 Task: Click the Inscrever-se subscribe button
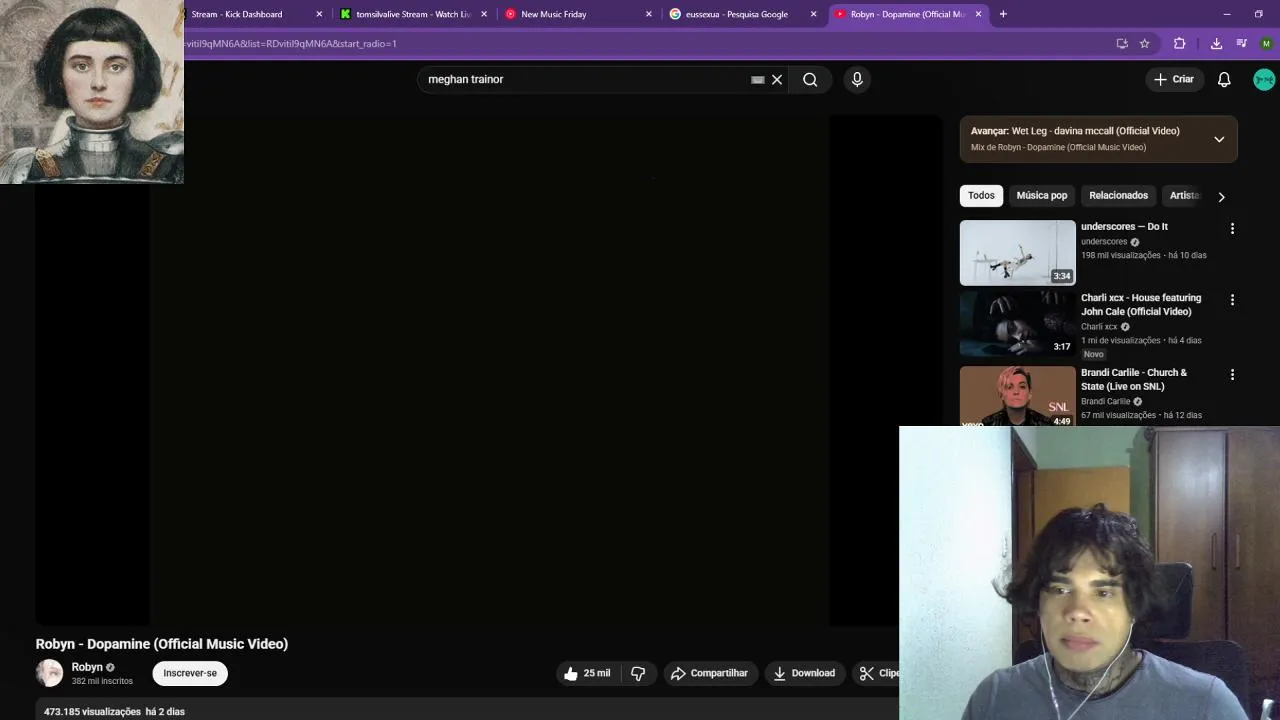pyautogui.click(x=190, y=673)
